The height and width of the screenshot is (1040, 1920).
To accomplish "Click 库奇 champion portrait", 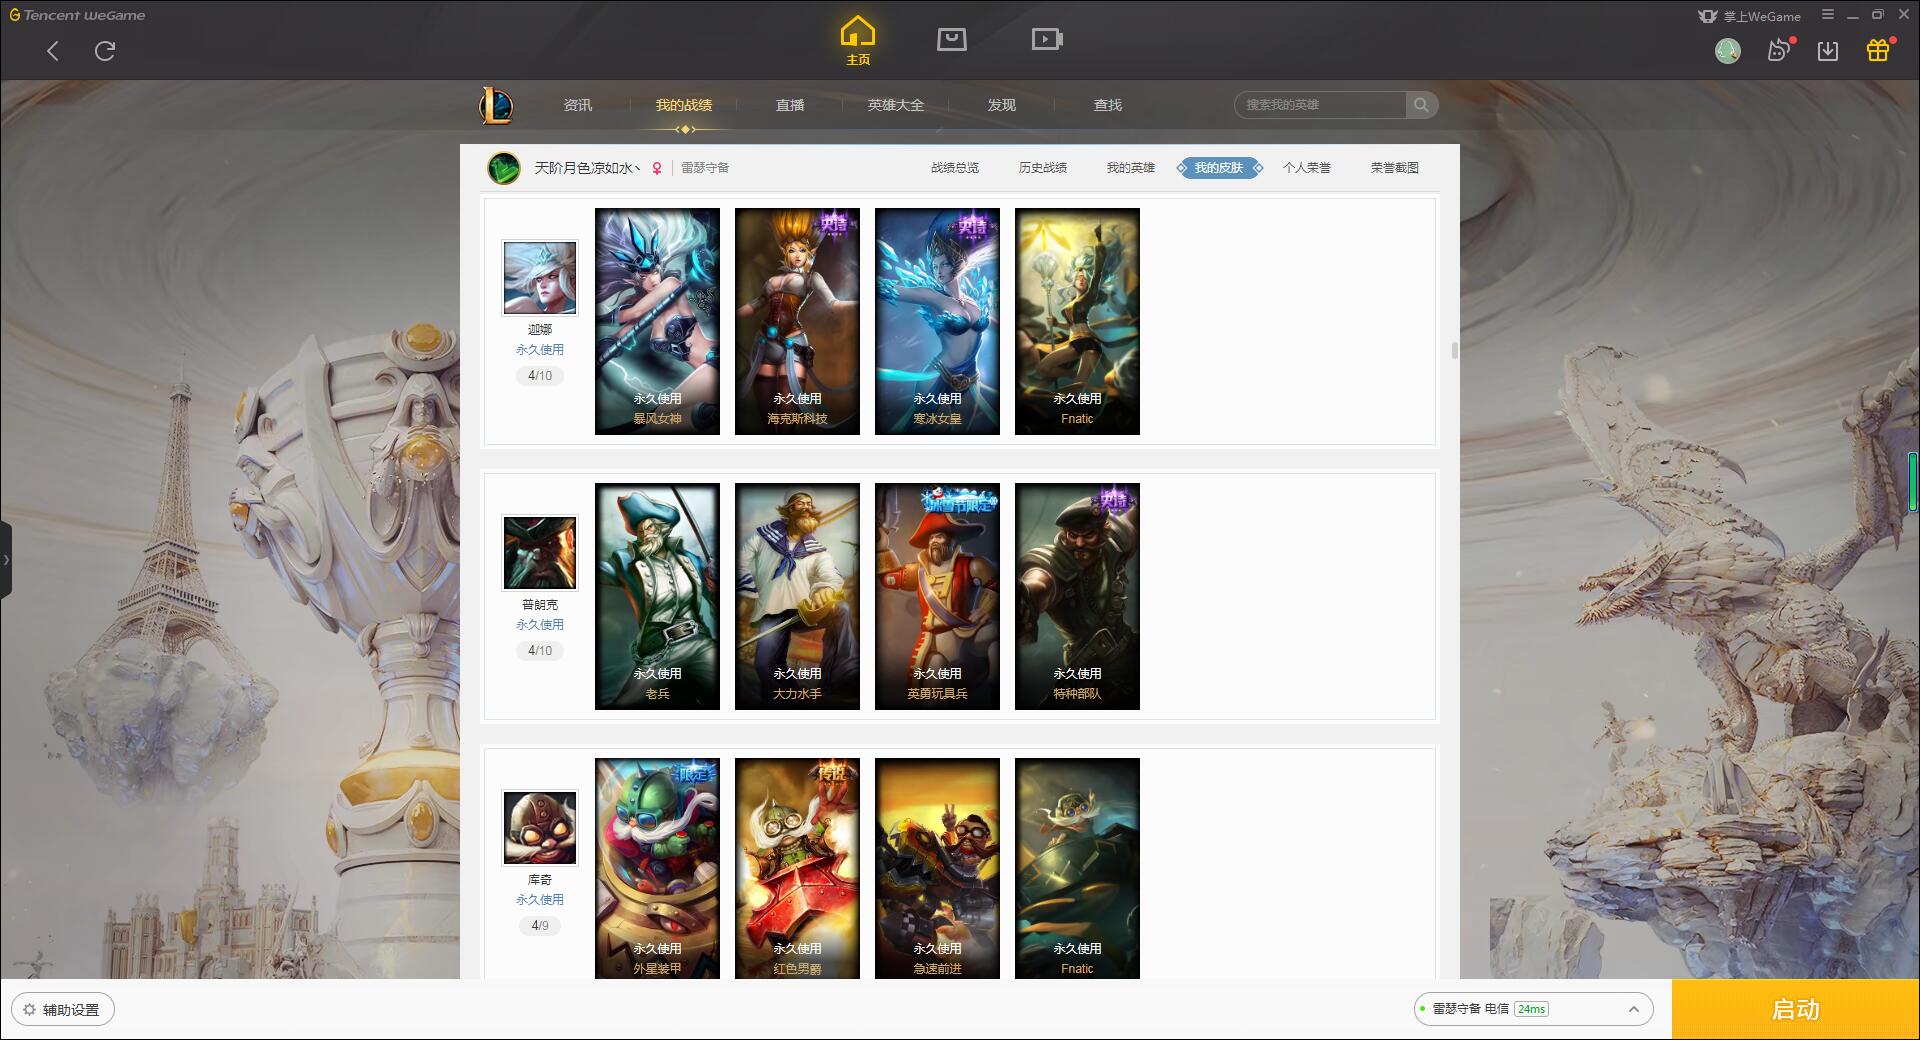I will (540, 828).
